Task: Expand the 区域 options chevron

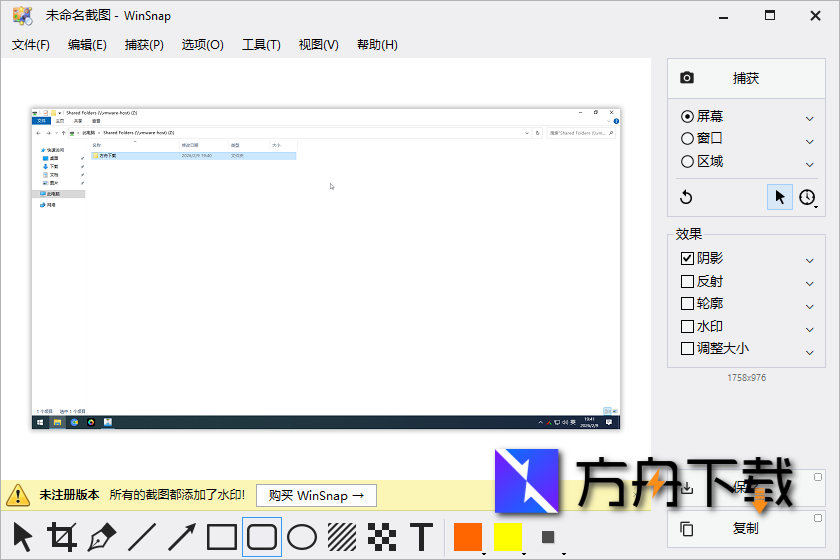Action: [809, 165]
